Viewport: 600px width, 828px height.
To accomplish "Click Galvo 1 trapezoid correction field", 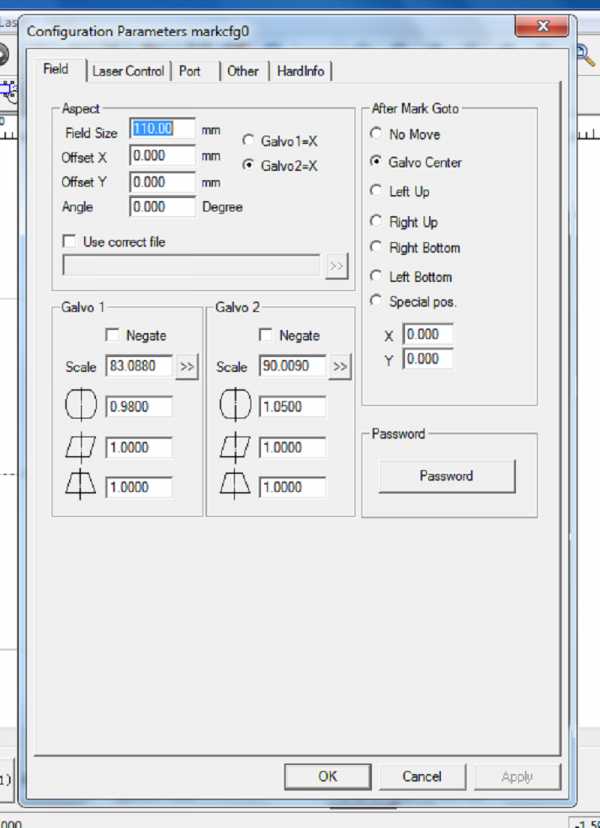I will coord(139,487).
